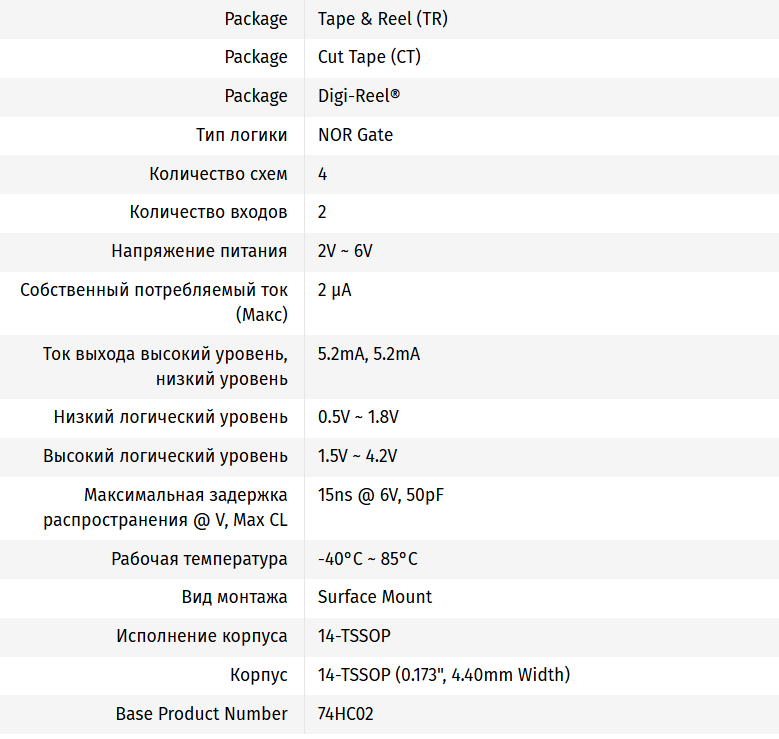Click the "Surface Mount" mounting value
Viewport: 779px width, 739px height.
[375, 597]
